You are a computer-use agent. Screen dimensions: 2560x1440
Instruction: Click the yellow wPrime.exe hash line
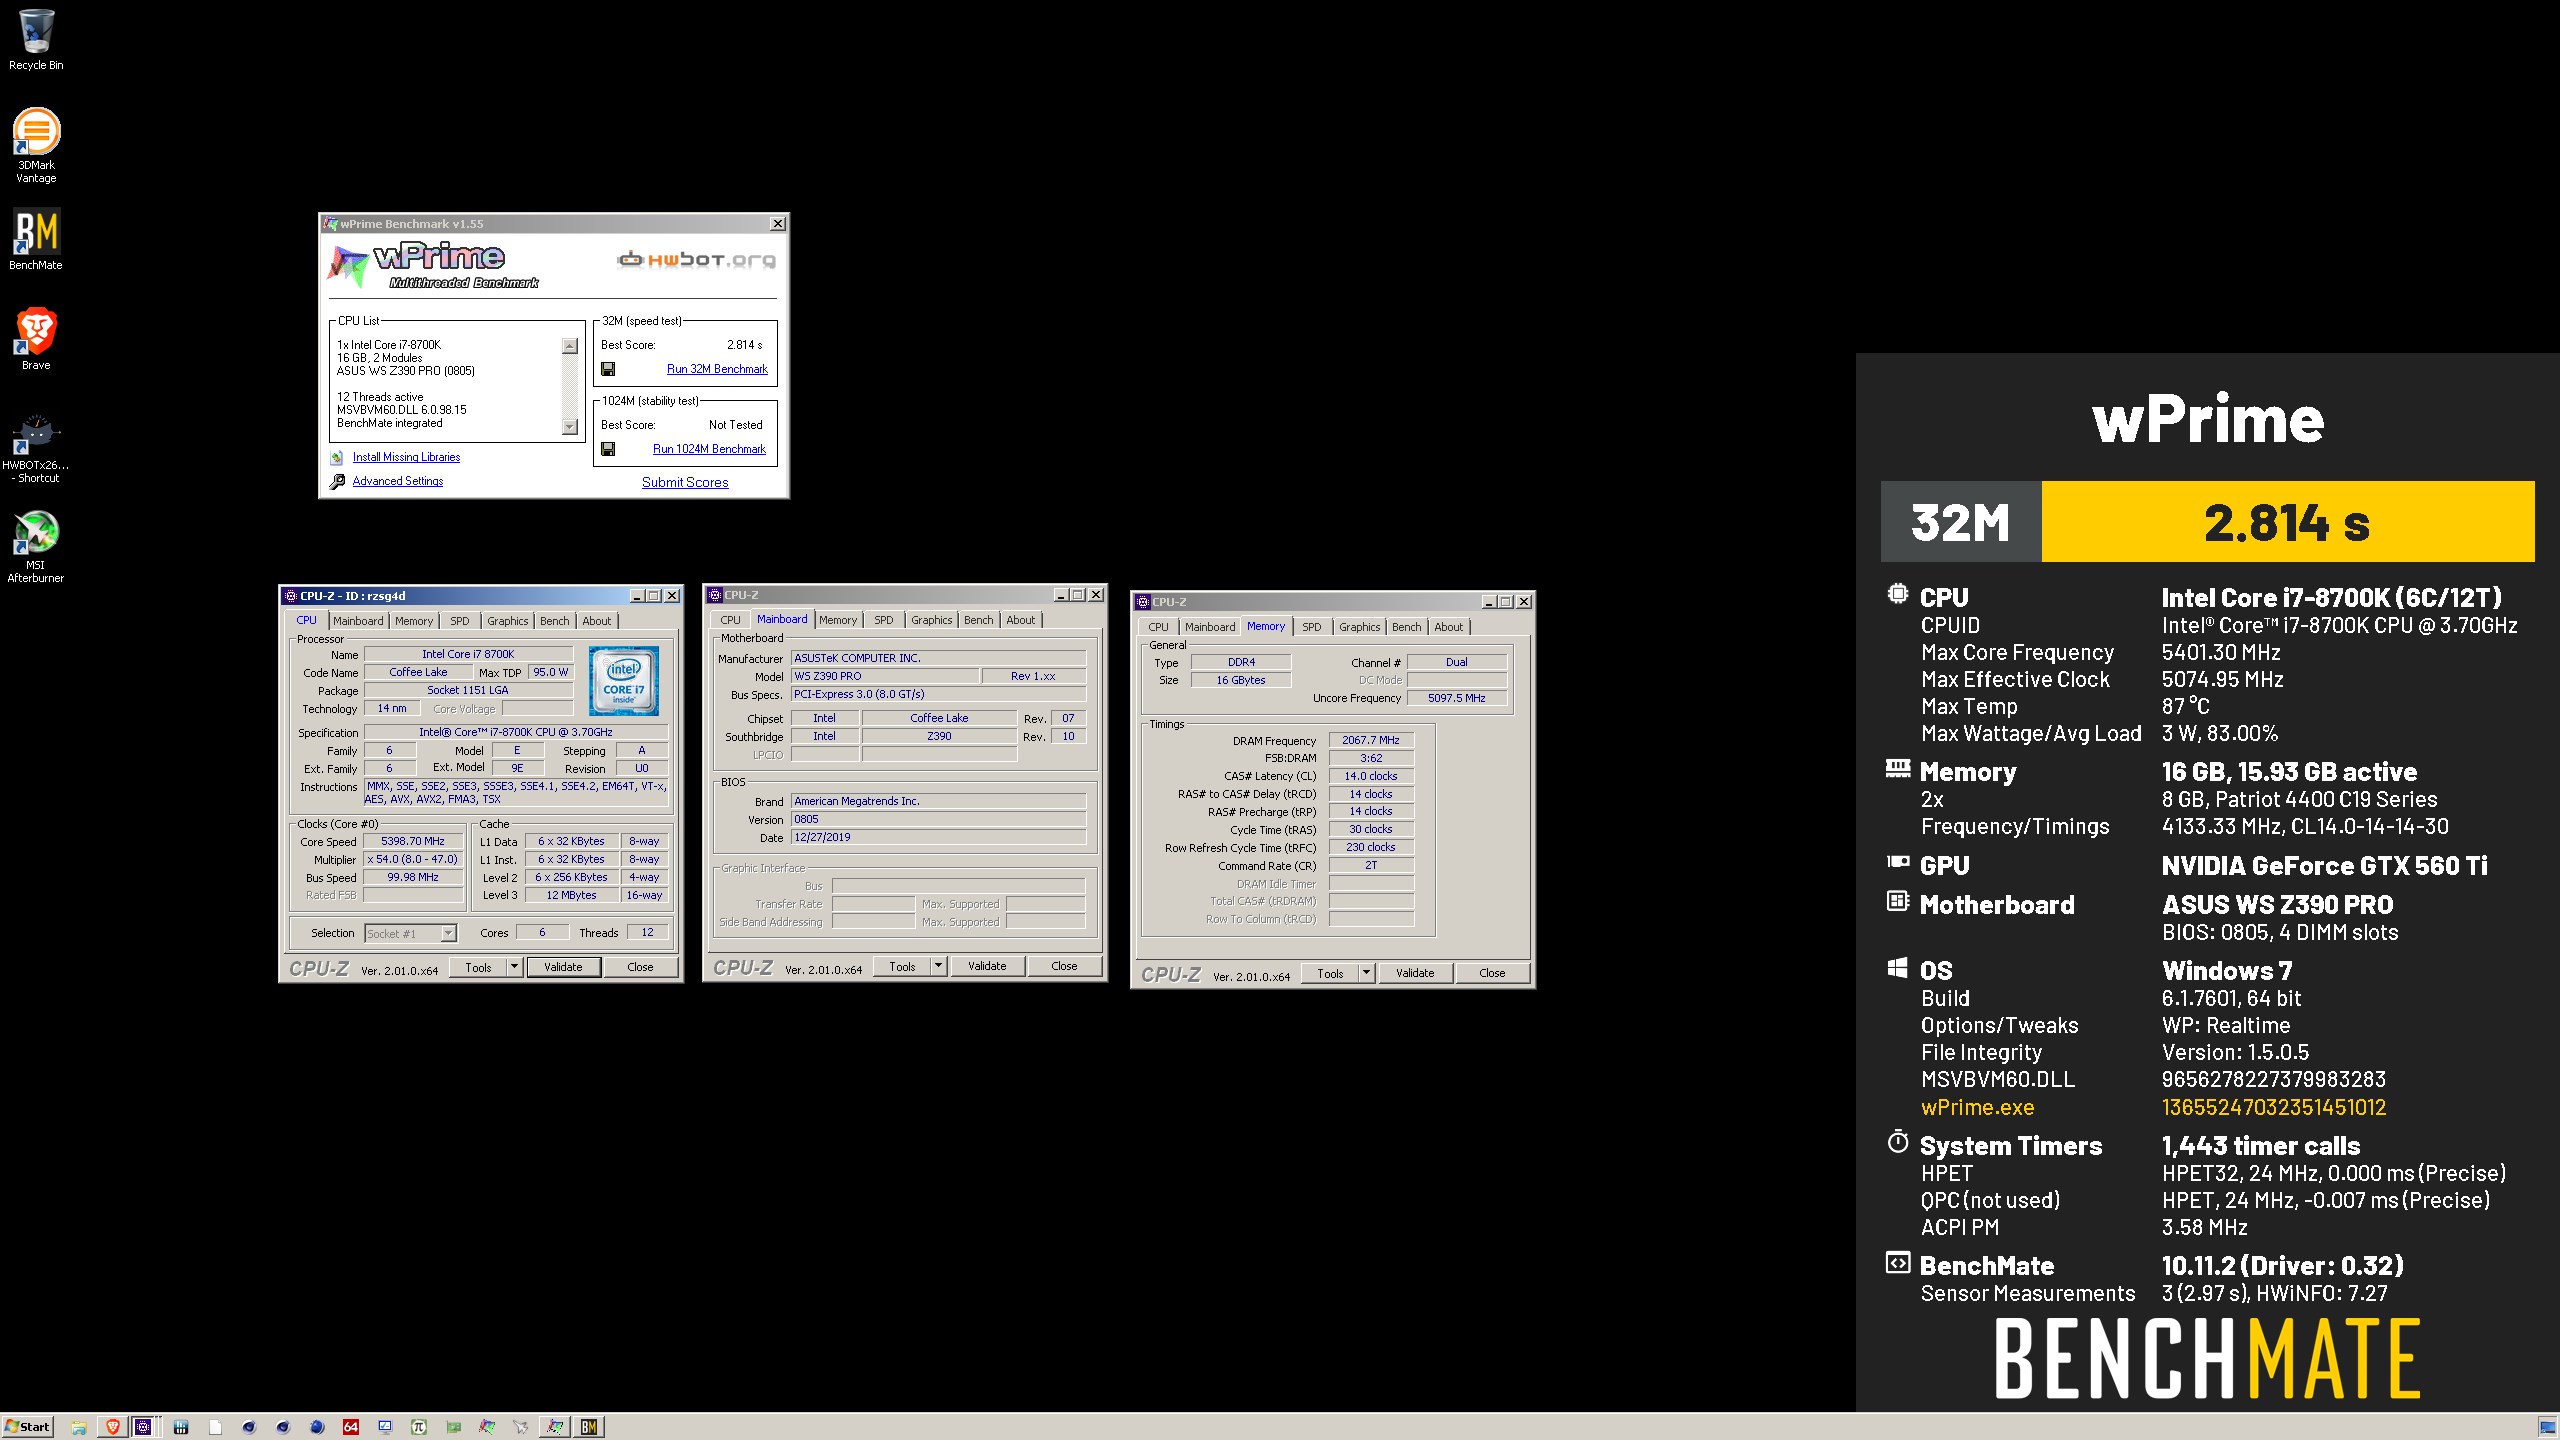tap(2153, 1107)
